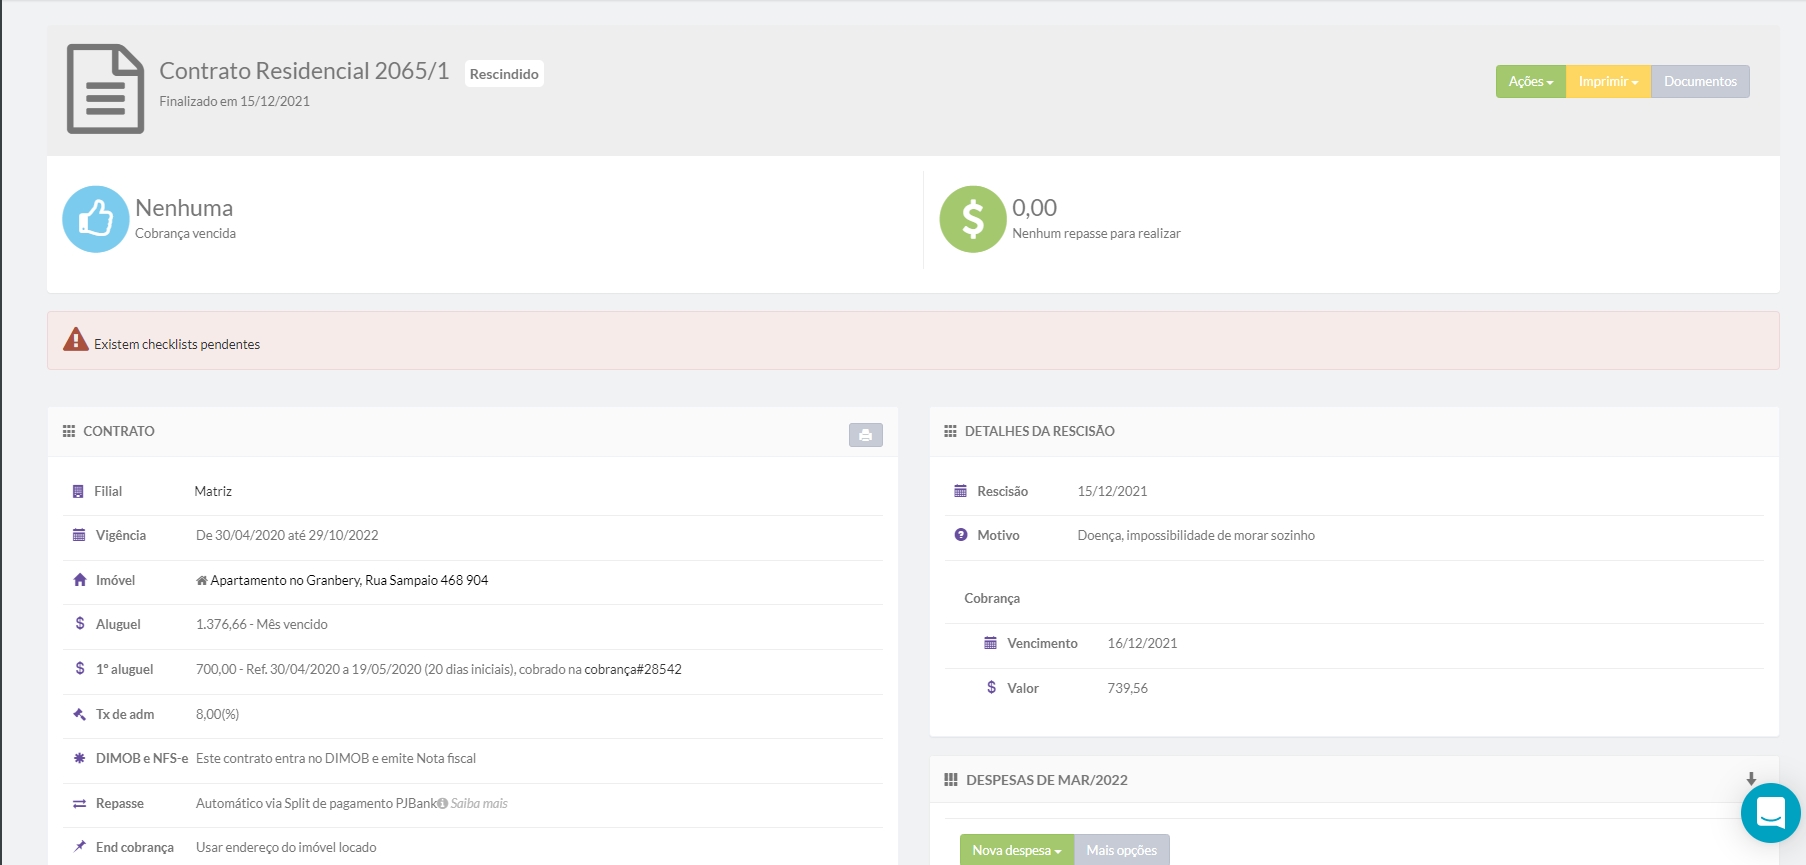Screen dimensions: 1806x865
Task: Click the contract document icon
Action: (105, 89)
